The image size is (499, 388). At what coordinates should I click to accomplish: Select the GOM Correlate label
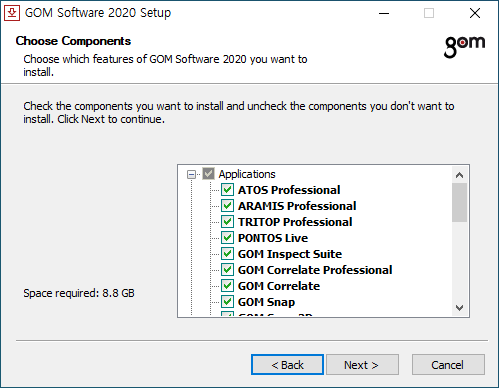pyautogui.click(x=279, y=286)
